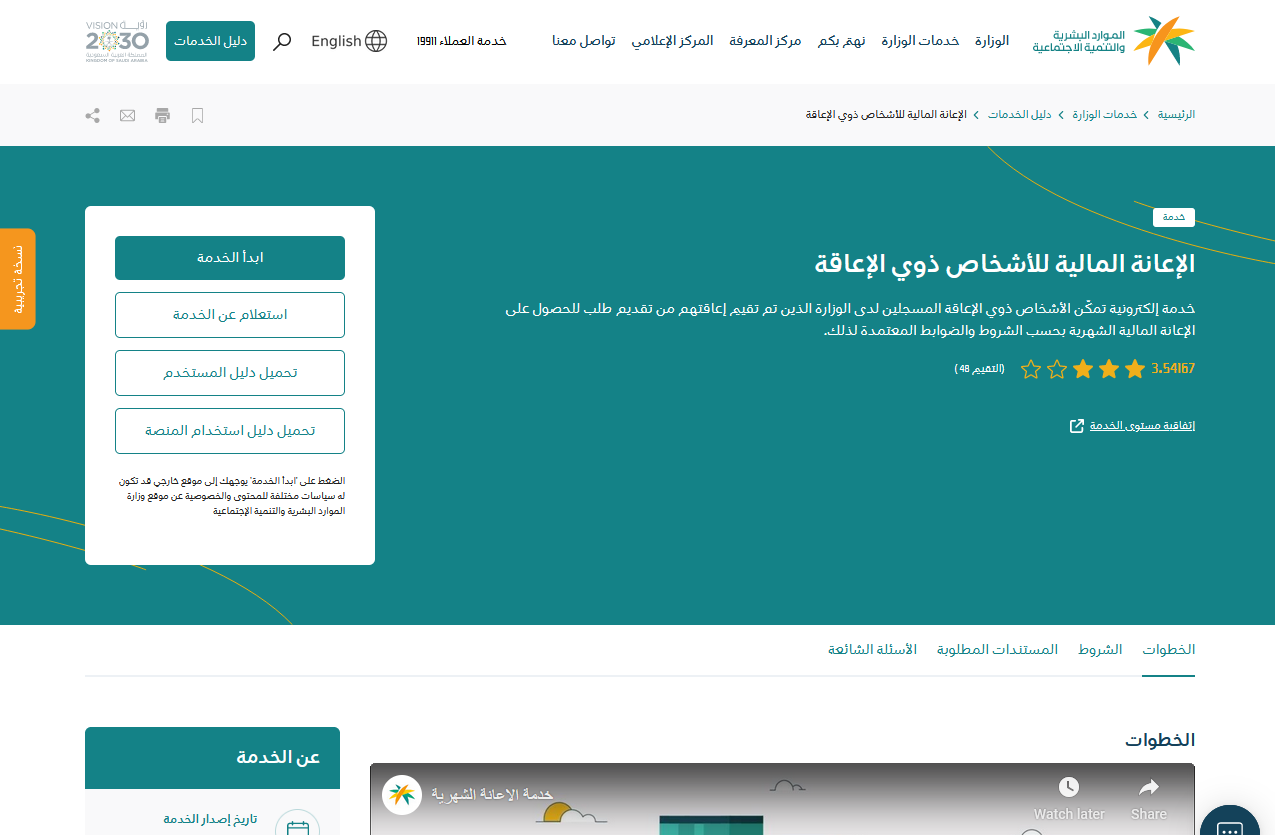Click the Vision 2030 logo

[117, 41]
